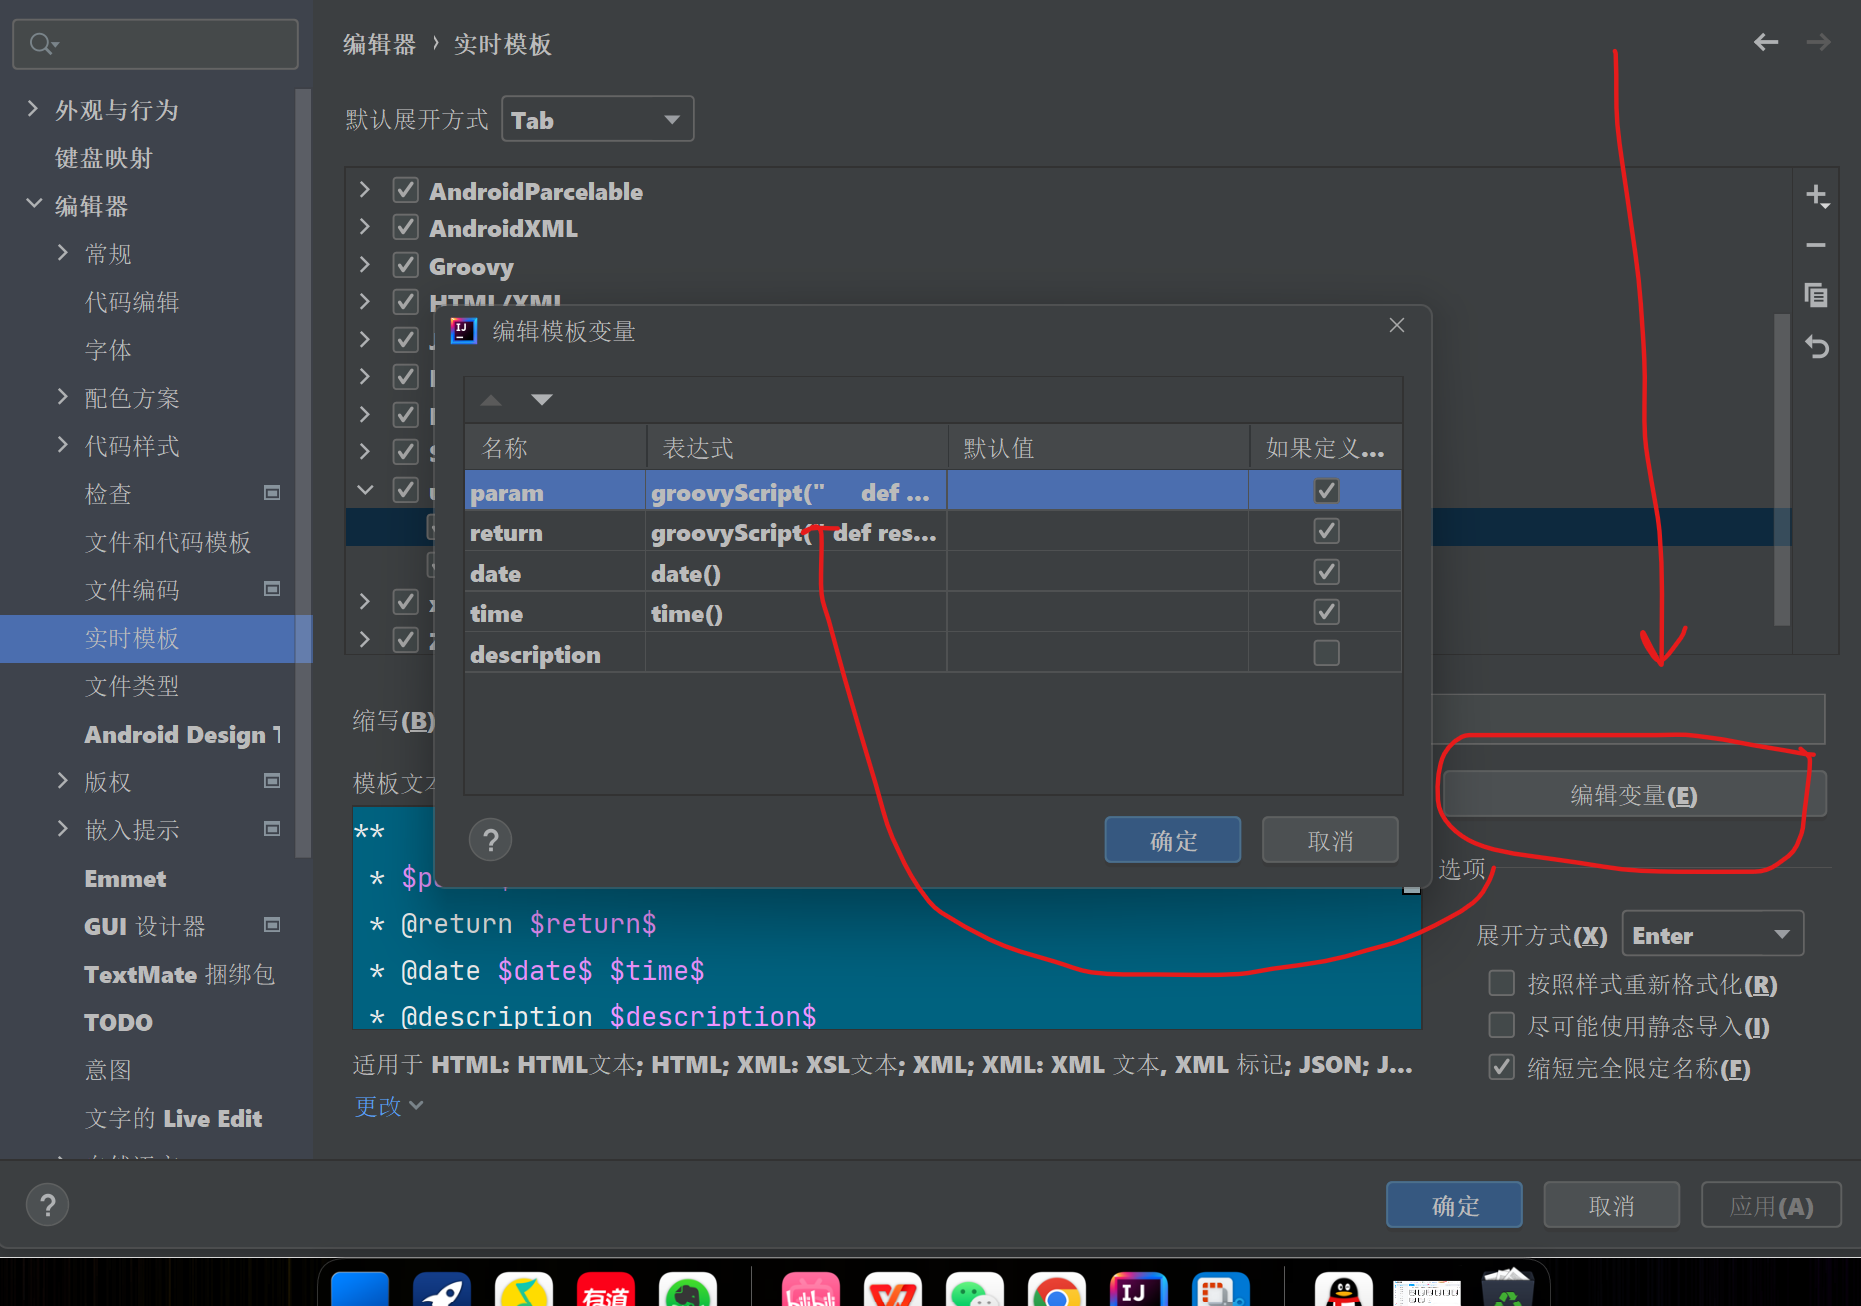Click the 更改 link under applicable contexts
The image size is (1861, 1306).
(x=388, y=1106)
